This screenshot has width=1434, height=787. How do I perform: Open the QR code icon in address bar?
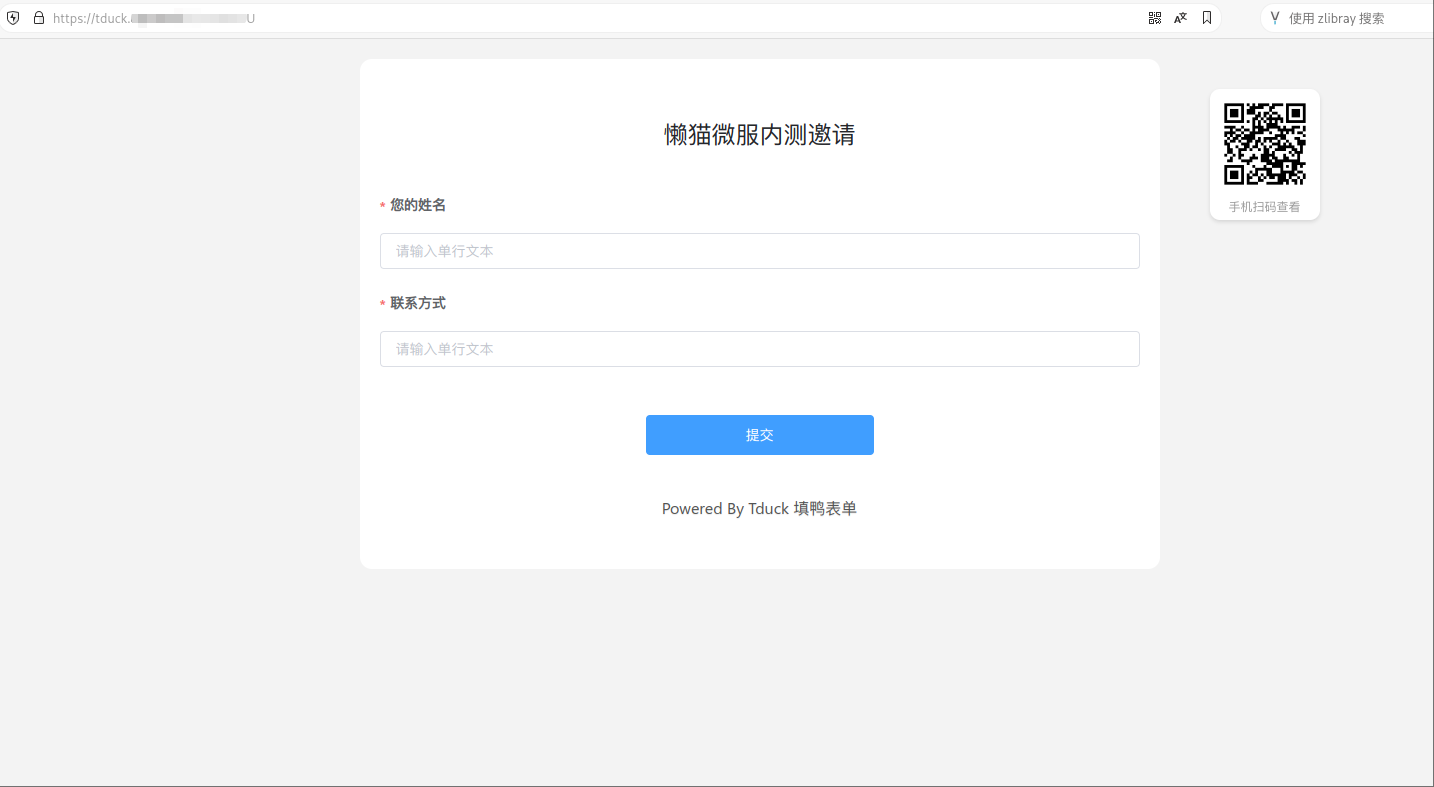tap(1155, 18)
